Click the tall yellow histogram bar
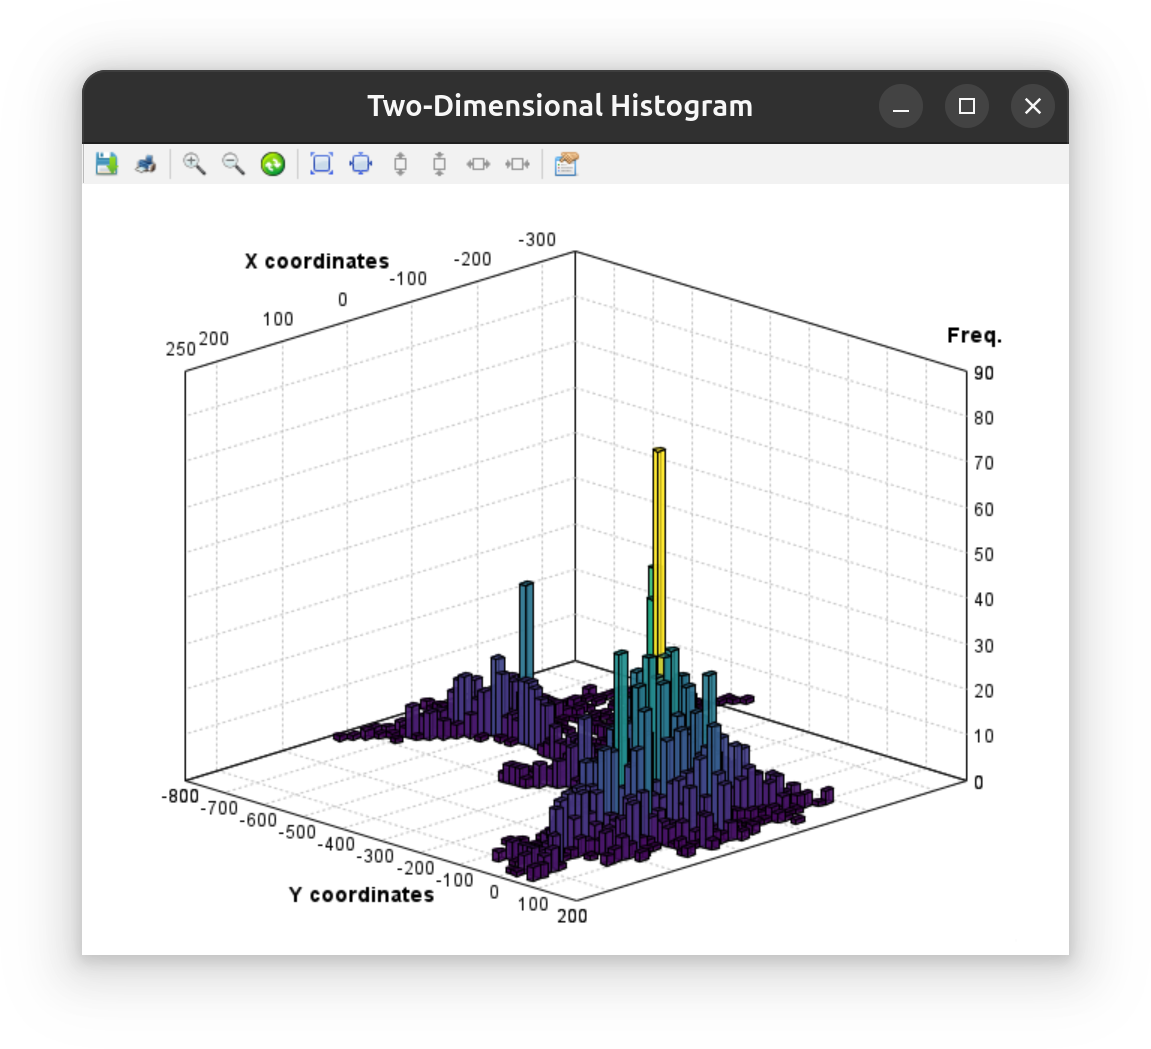This screenshot has height=1049, width=1151. [659, 558]
